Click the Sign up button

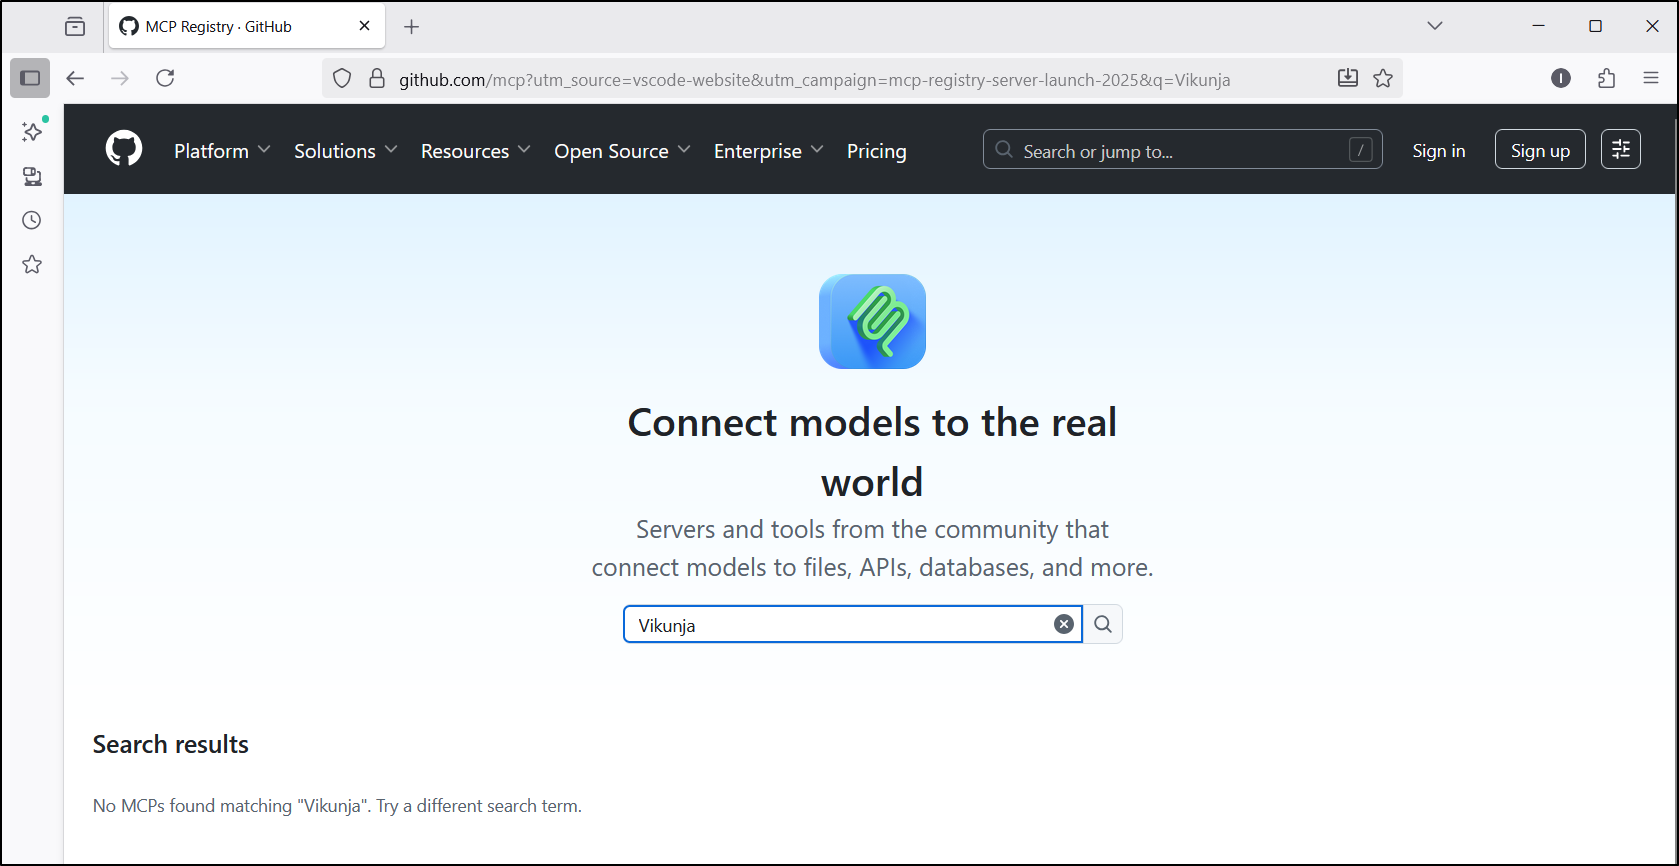click(1539, 150)
